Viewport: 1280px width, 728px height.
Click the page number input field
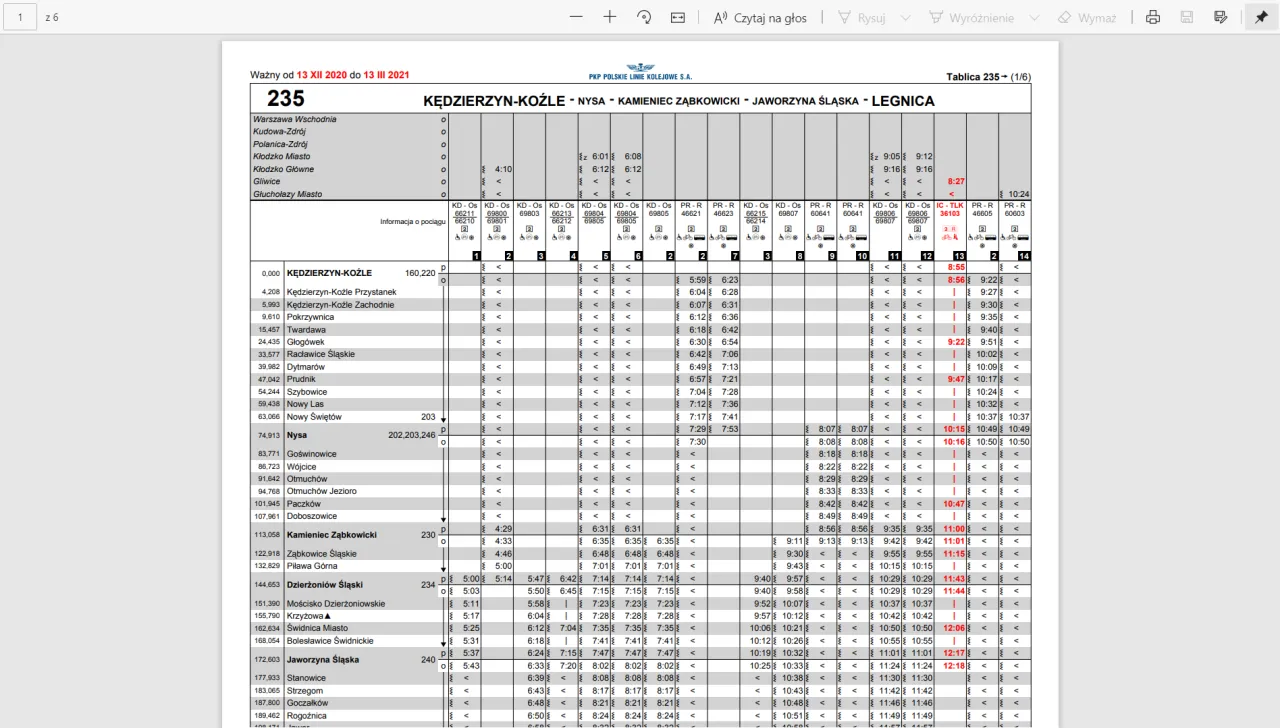pyautogui.click(x=20, y=17)
